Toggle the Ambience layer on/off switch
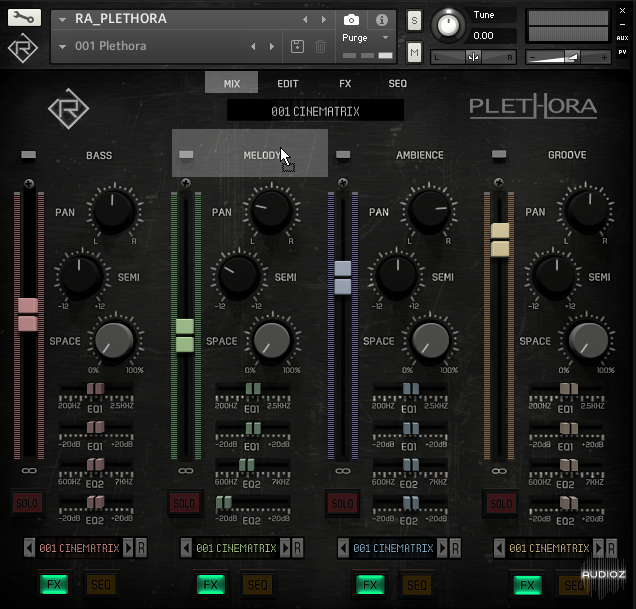The width and height of the screenshot is (636, 609). 343,155
